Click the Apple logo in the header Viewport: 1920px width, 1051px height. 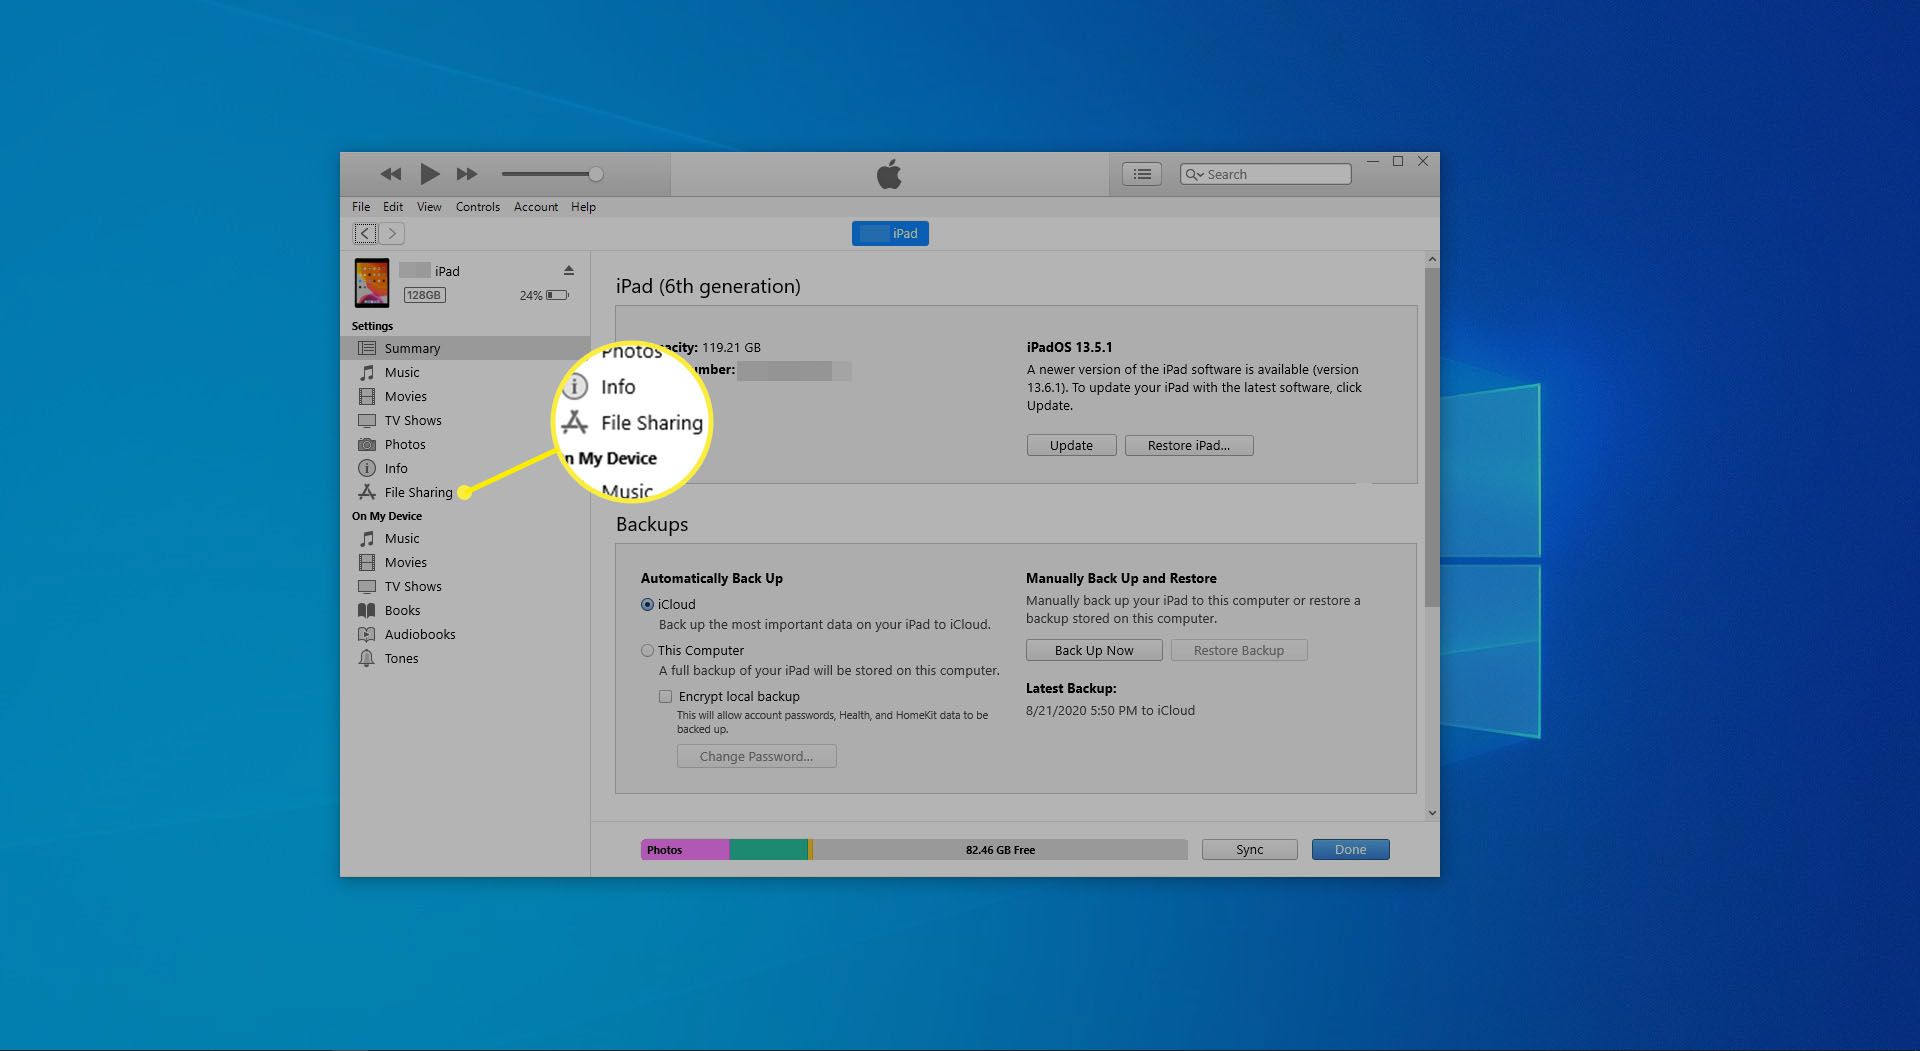[x=889, y=174]
